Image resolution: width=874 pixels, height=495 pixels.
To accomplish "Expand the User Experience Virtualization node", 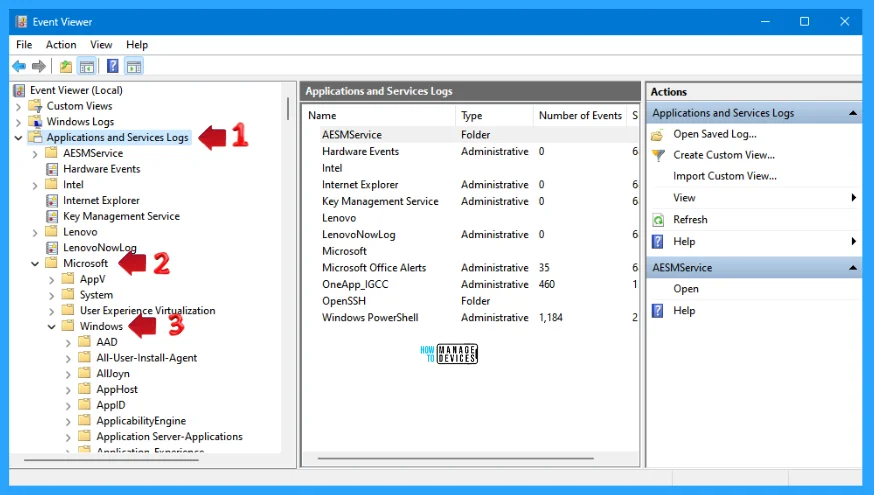I will click(52, 311).
